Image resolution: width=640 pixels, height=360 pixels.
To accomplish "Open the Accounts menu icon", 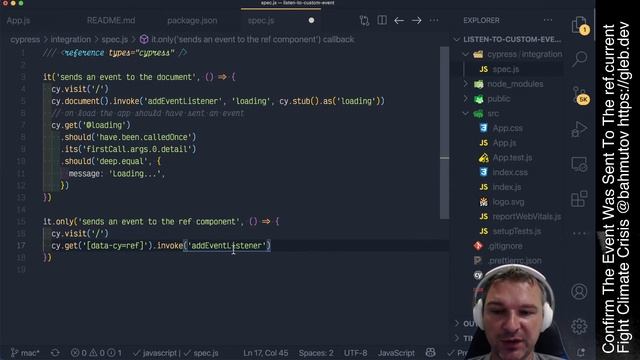I will tap(579, 291).
